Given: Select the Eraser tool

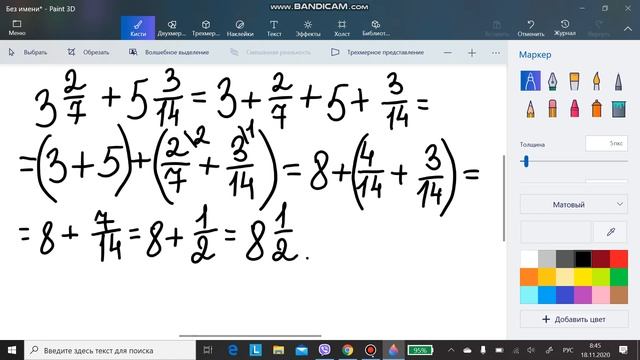Looking at the screenshot, I should 552,109.
